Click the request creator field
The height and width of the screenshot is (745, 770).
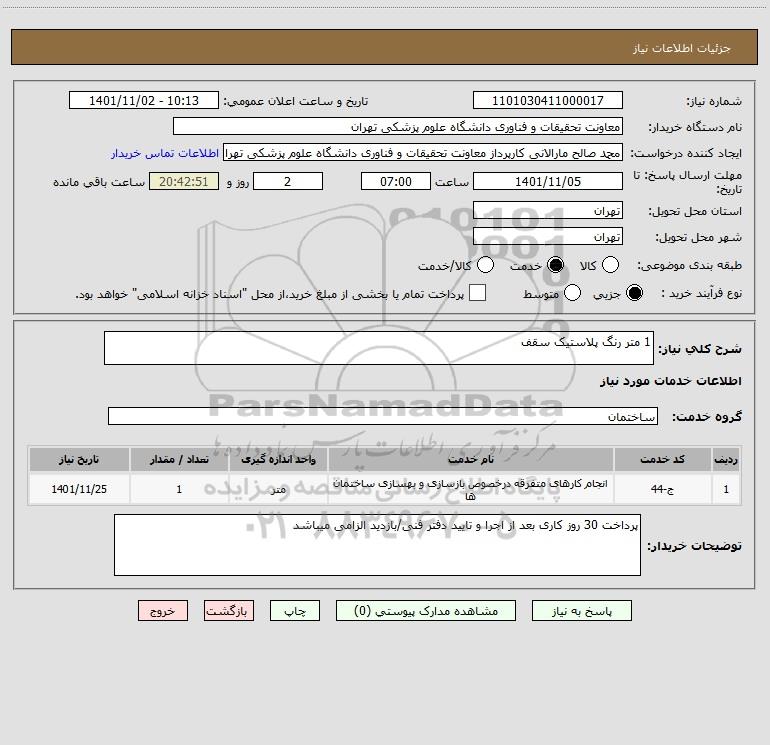[x=423, y=153]
